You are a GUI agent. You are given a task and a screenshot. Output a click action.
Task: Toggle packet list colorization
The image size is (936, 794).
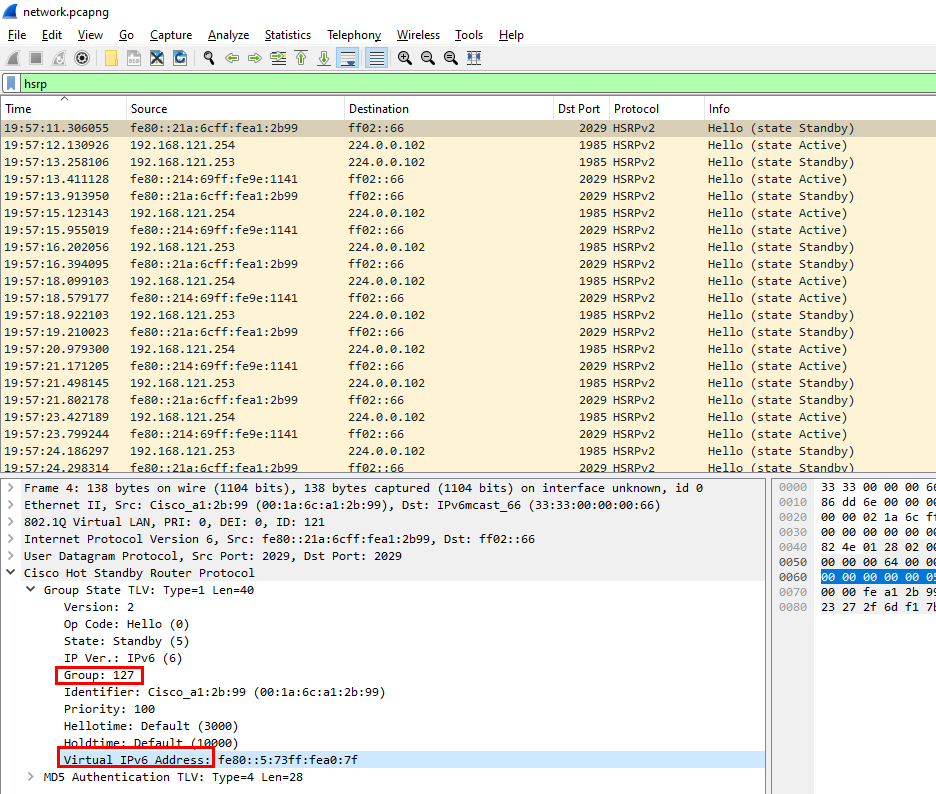[x=376, y=58]
